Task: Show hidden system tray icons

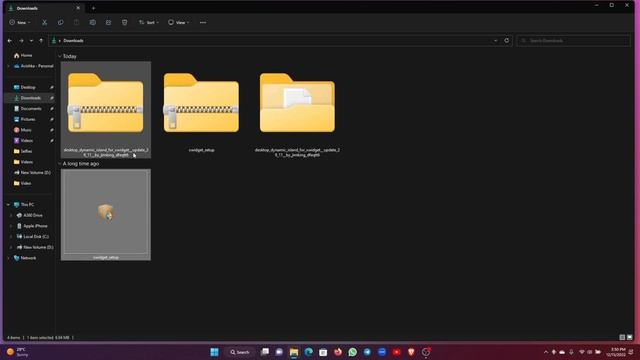Action: click(546, 352)
